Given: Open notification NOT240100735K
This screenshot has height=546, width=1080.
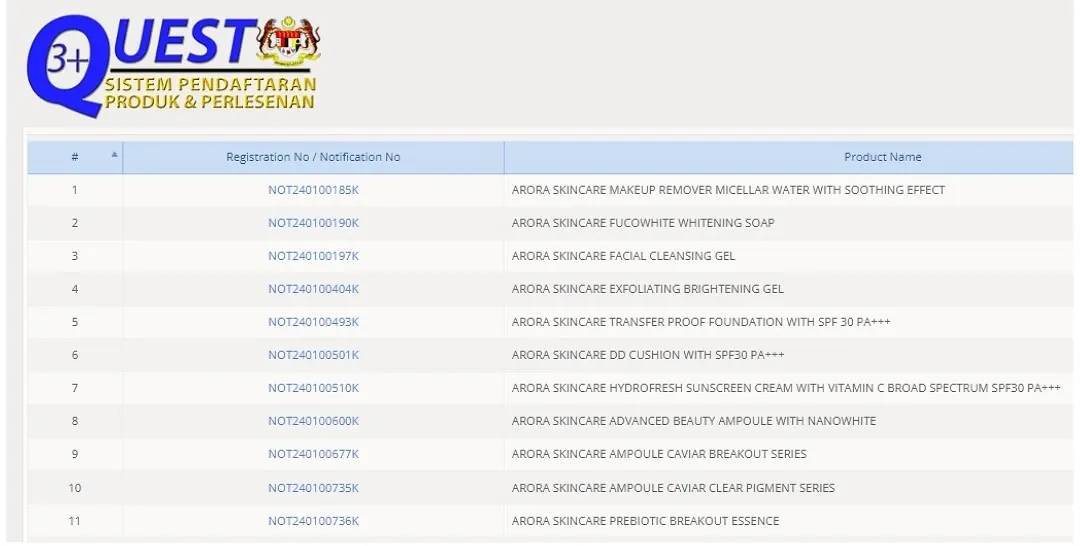Looking at the screenshot, I should 313,488.
